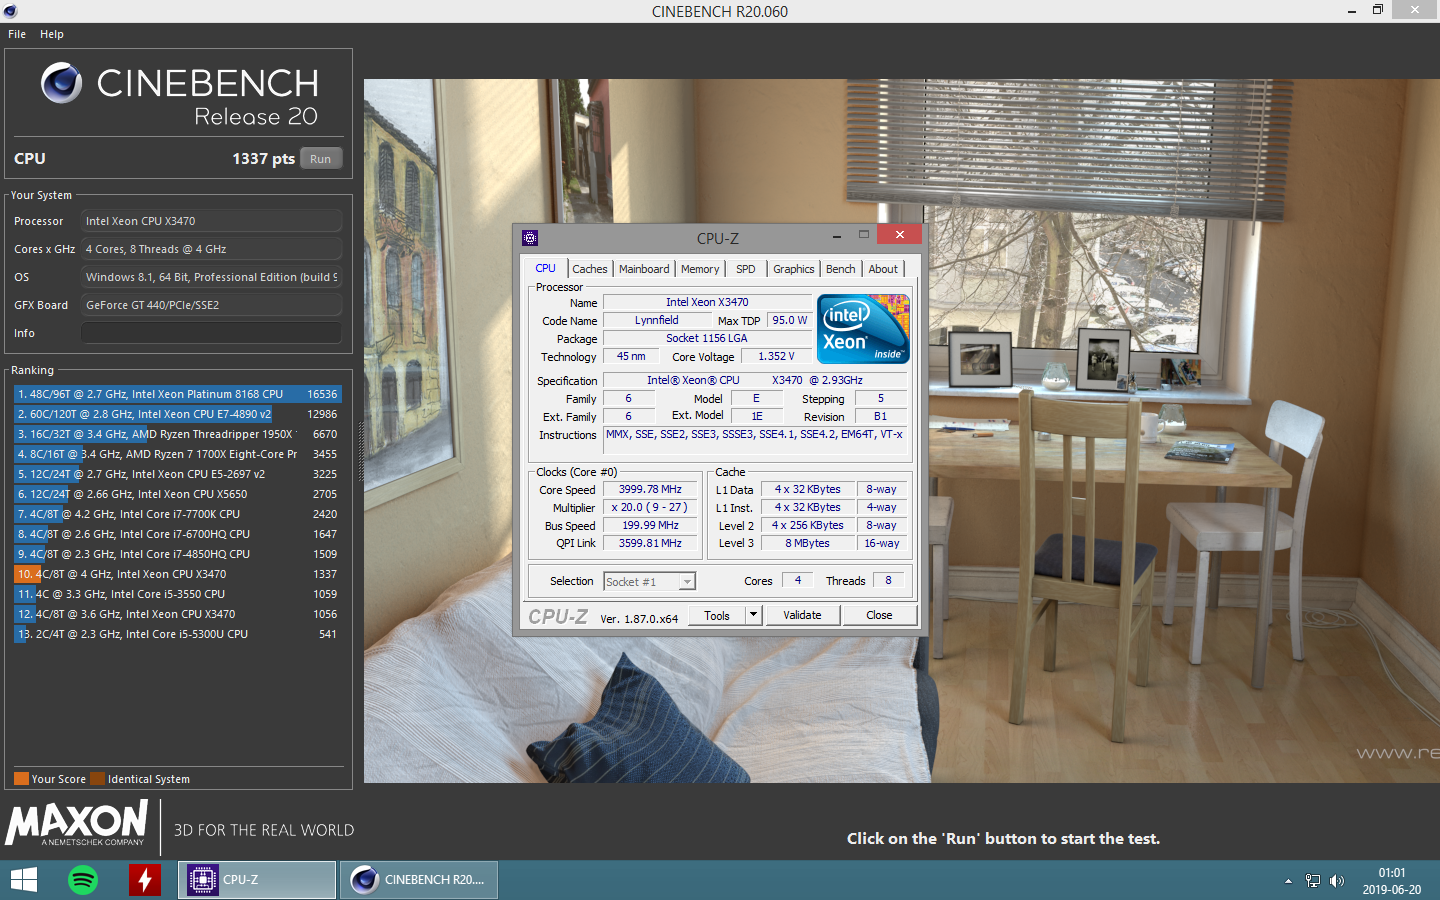Click Core Voltage value 1.352 V
This screenshot has height=900, width=1440.
pyautogui.click(x=776, y=357)
